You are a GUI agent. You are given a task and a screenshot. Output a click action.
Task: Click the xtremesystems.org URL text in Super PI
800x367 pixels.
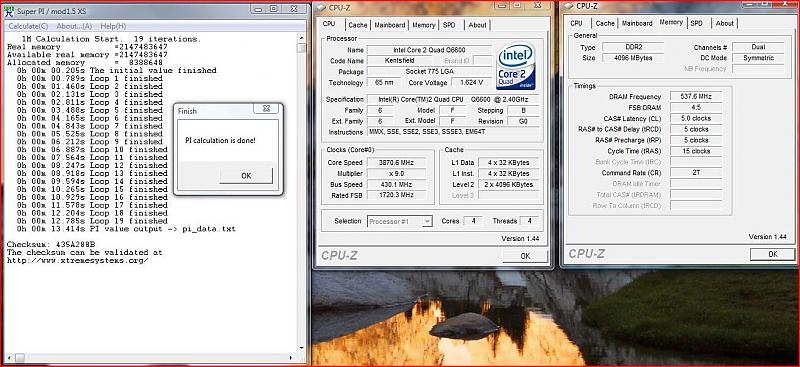[x=78, y=260]
